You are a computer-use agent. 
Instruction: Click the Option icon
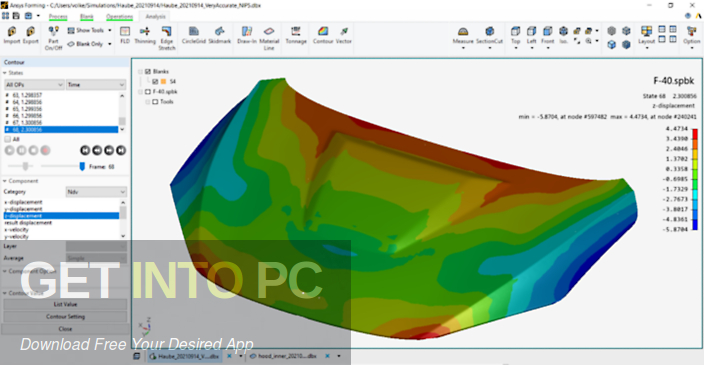tap(691, 31)
